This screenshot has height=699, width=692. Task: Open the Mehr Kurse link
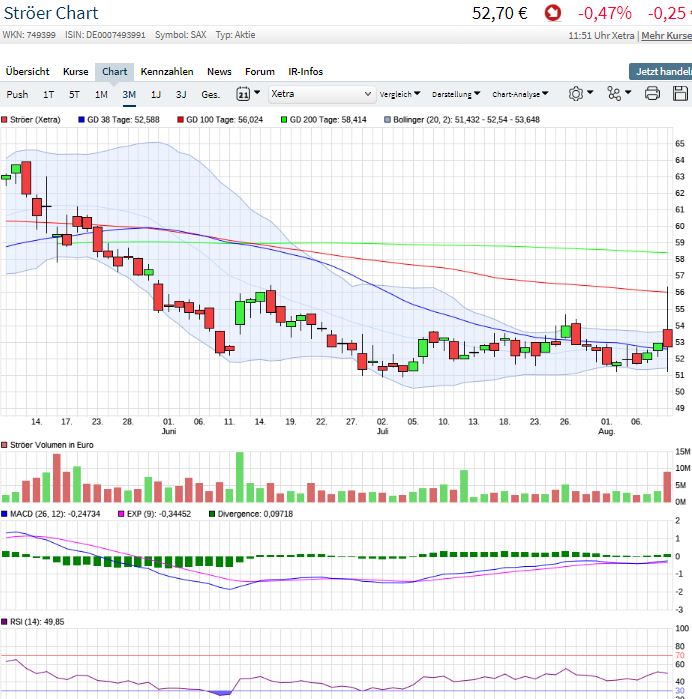coord(666,35)
